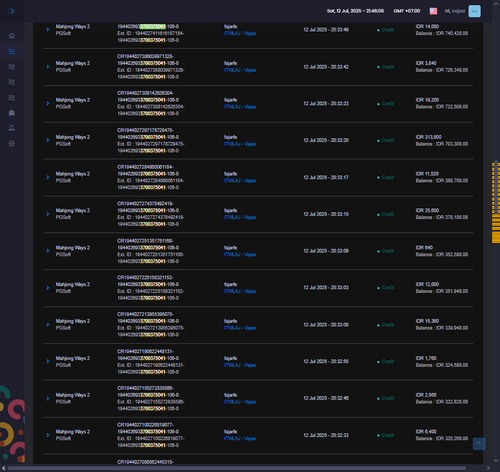Click the horizontal scrollbar thumb at bottom

237,468
